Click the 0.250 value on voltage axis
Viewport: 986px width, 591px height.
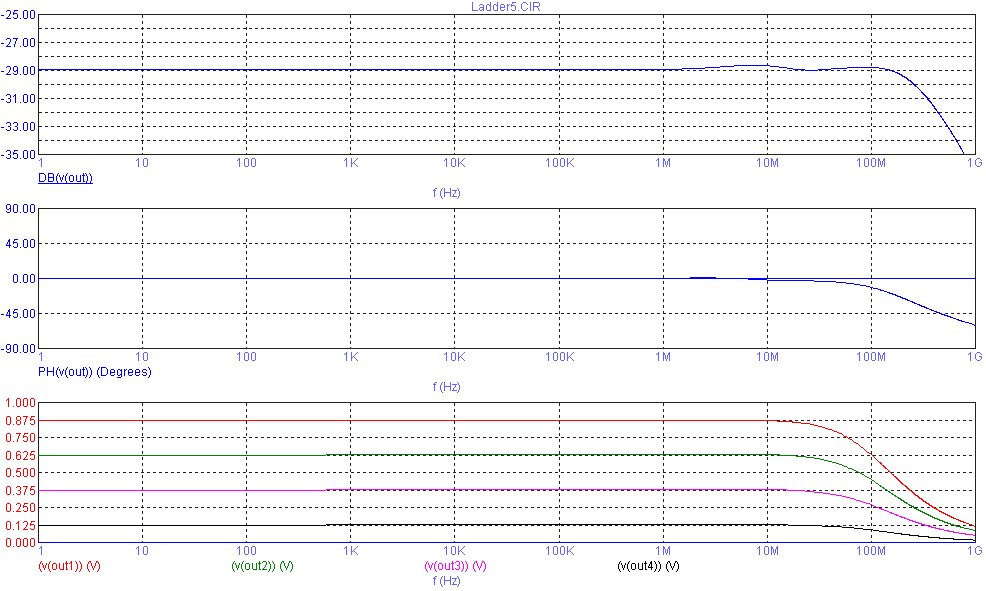21,508
